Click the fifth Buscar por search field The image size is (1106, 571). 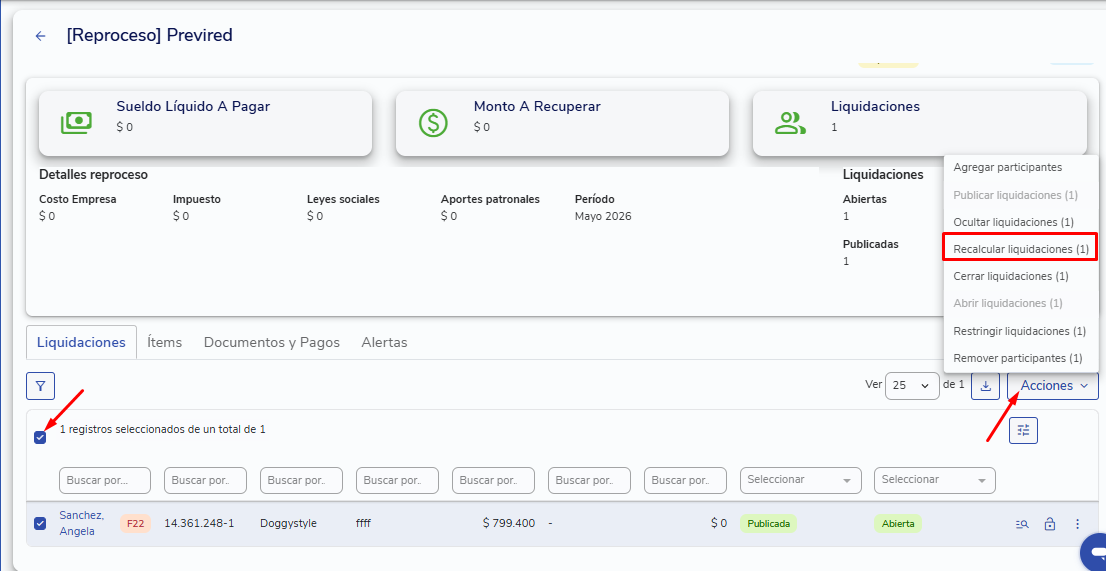point(493,480)
